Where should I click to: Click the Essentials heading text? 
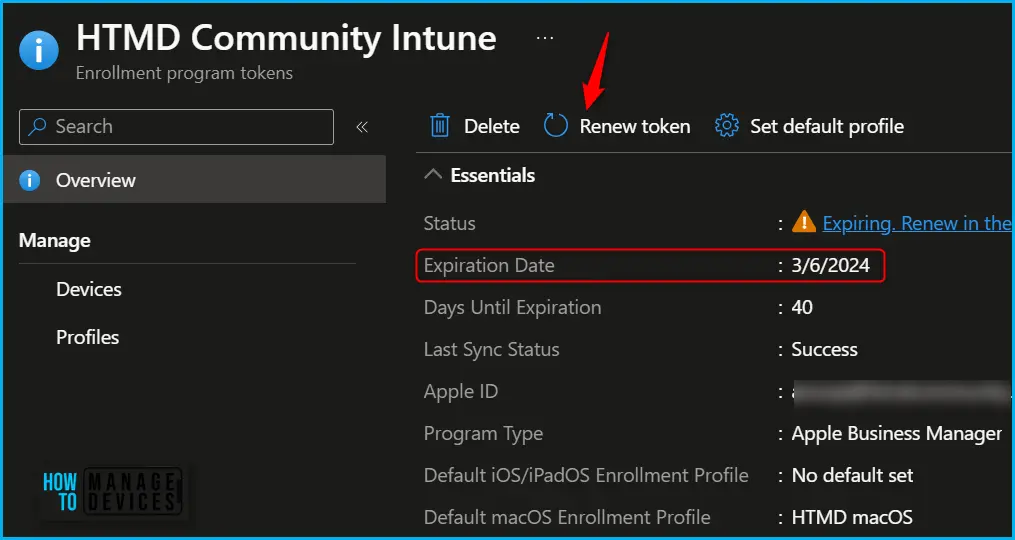point(493,175)
